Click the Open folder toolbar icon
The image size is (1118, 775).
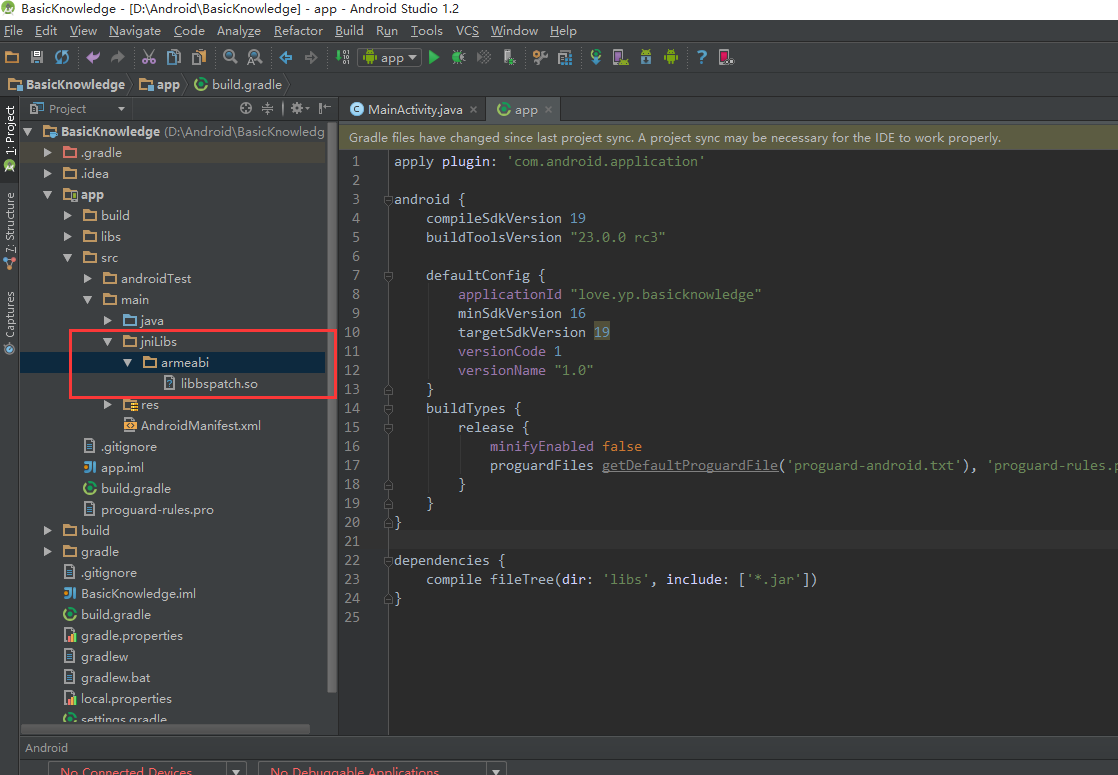coord(12,58)
